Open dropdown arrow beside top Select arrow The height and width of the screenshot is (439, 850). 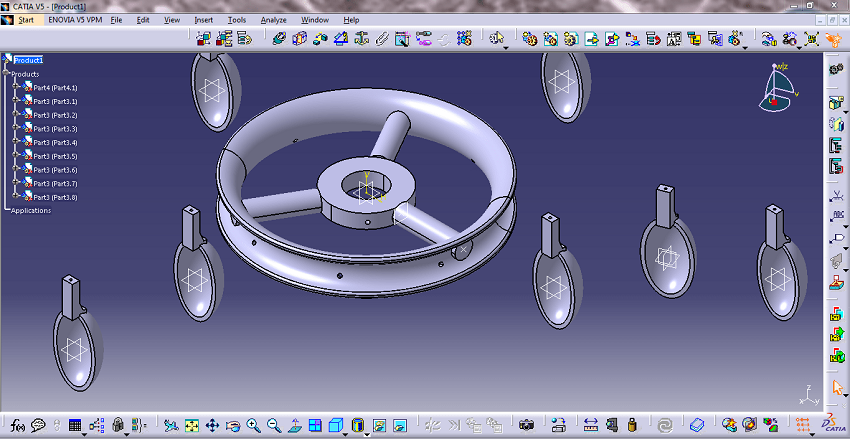506,48
